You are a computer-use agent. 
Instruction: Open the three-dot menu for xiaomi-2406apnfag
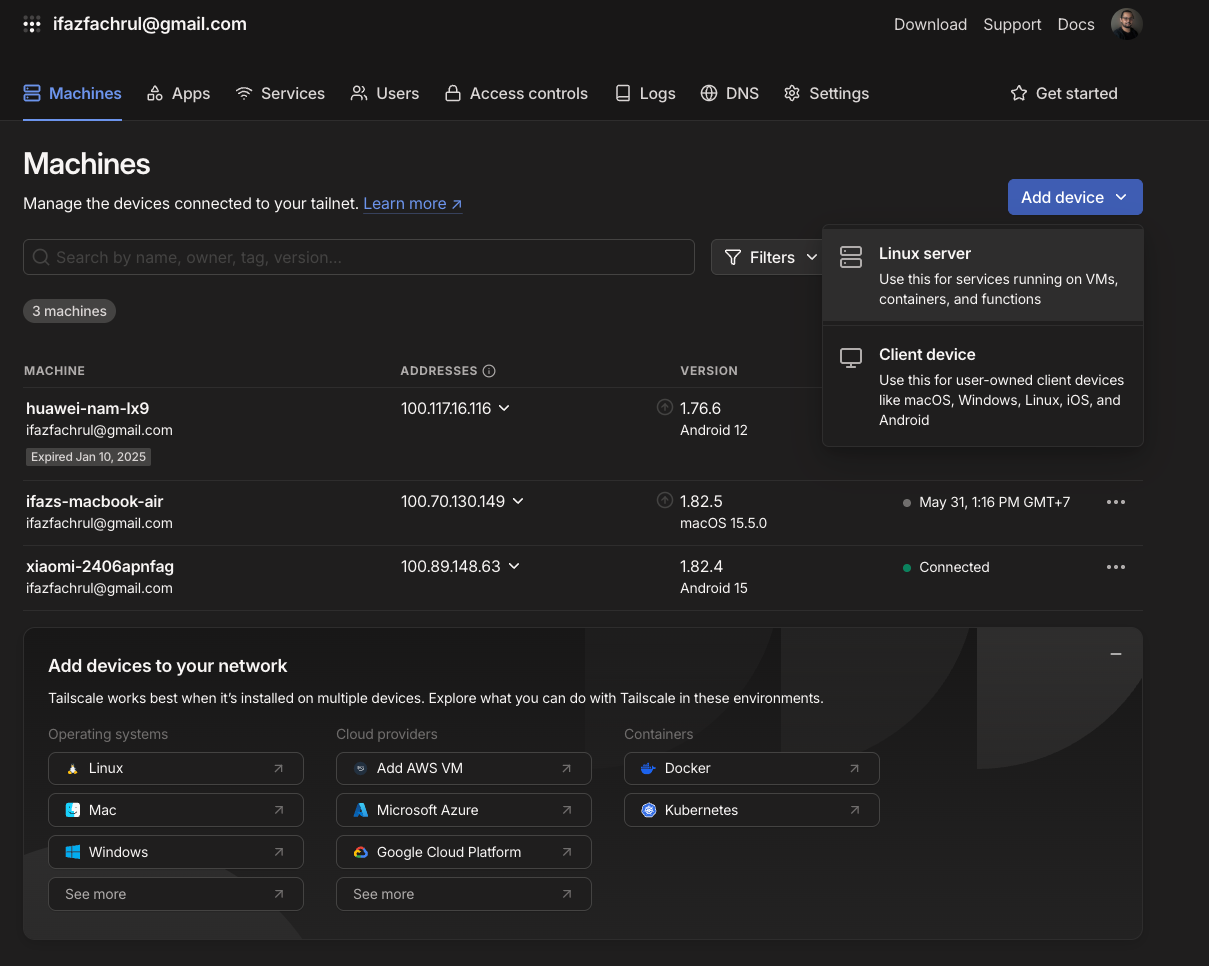coord(1116,567)
